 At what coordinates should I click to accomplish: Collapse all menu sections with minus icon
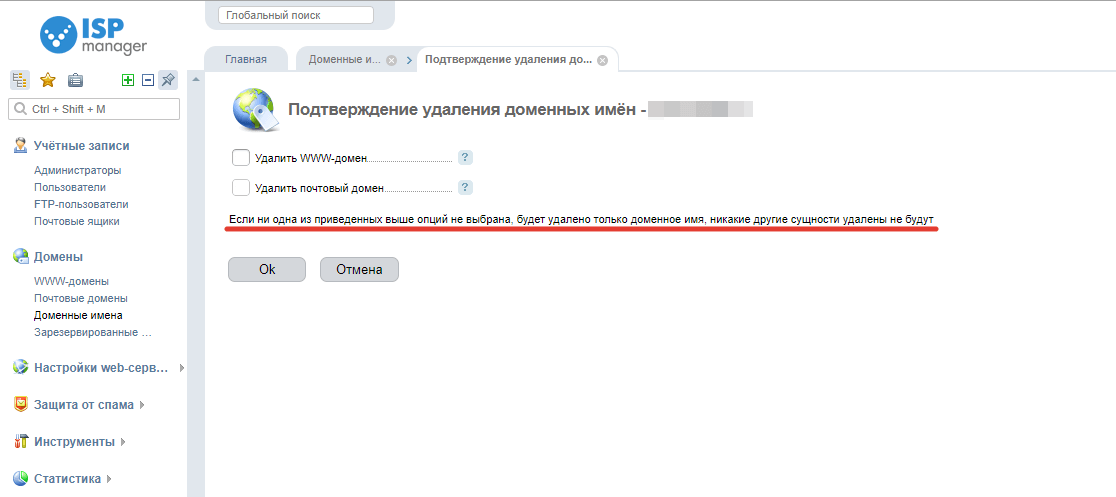click(148, 80)
